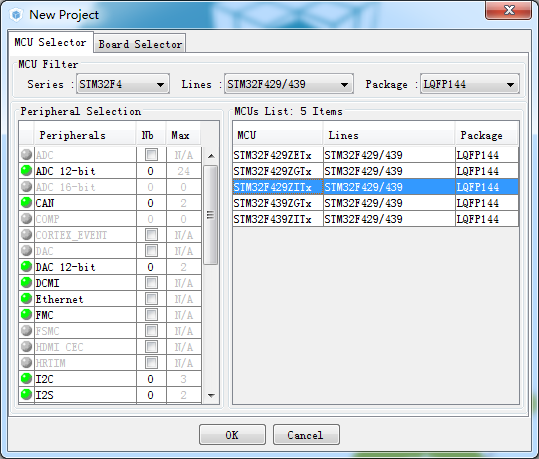Confirm with the OK button
Image resolution: width=539 pixels, height=459 pixels.
click(232, 435)
